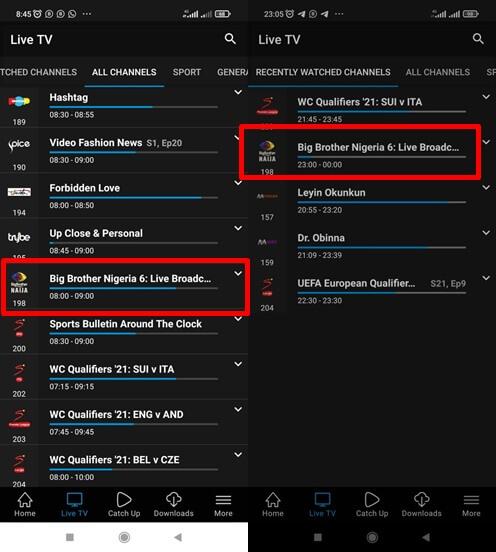The width and height of the screenshot is (496, 552).
Task: Tap Forbidden Love progress bar
Action: [x=133, y=197]
